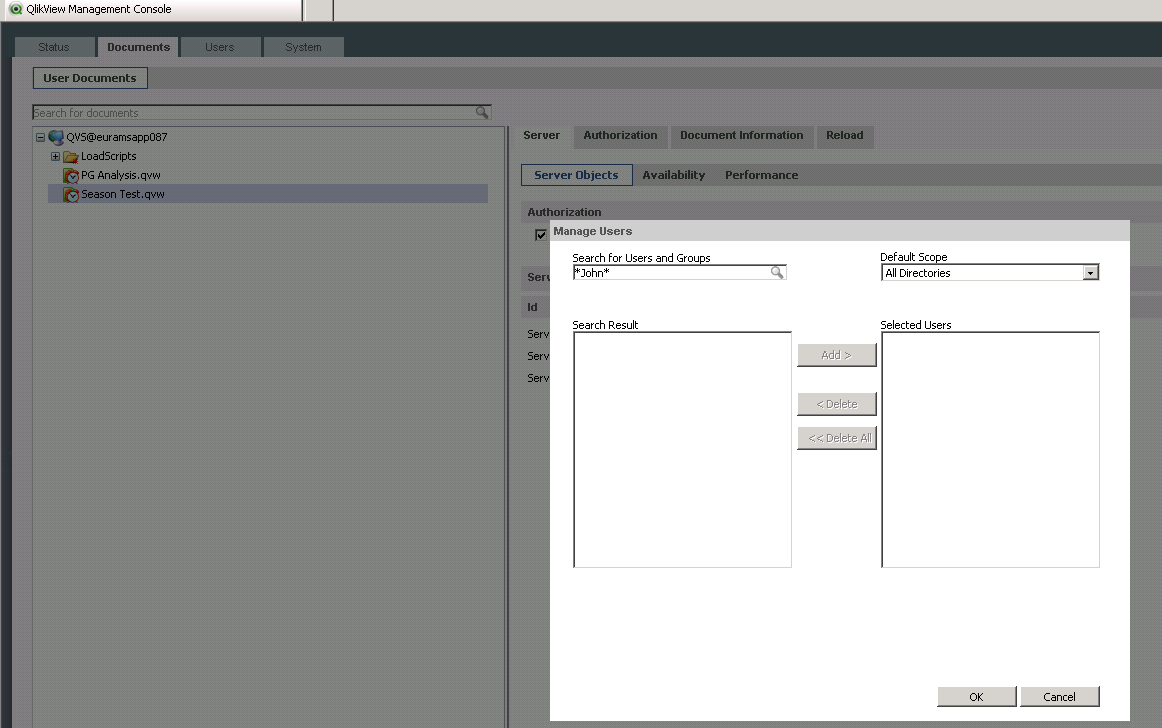Click the PG Analysis.qvw document icon
This screenshot has height=728, width=1162.
(x=71, y=176)
